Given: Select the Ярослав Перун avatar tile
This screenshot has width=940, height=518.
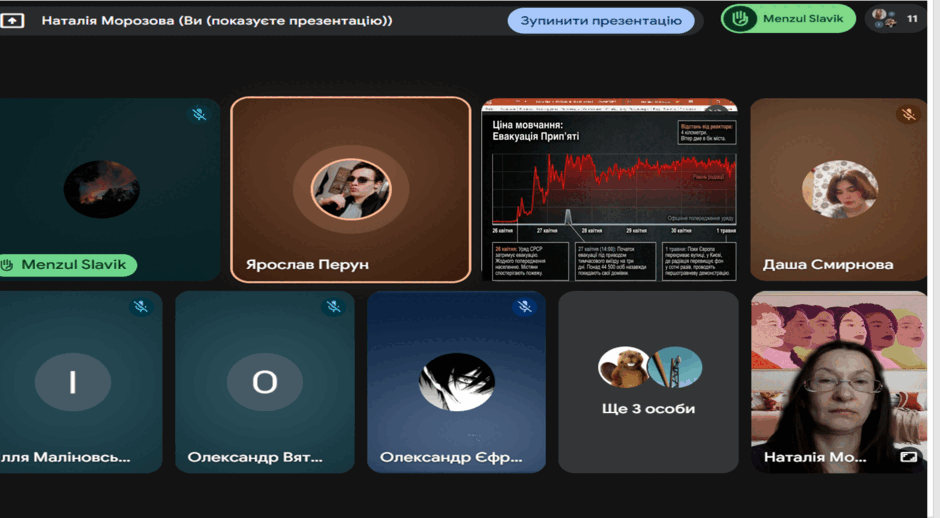Looking at the screenshot, I should (351, 189).
